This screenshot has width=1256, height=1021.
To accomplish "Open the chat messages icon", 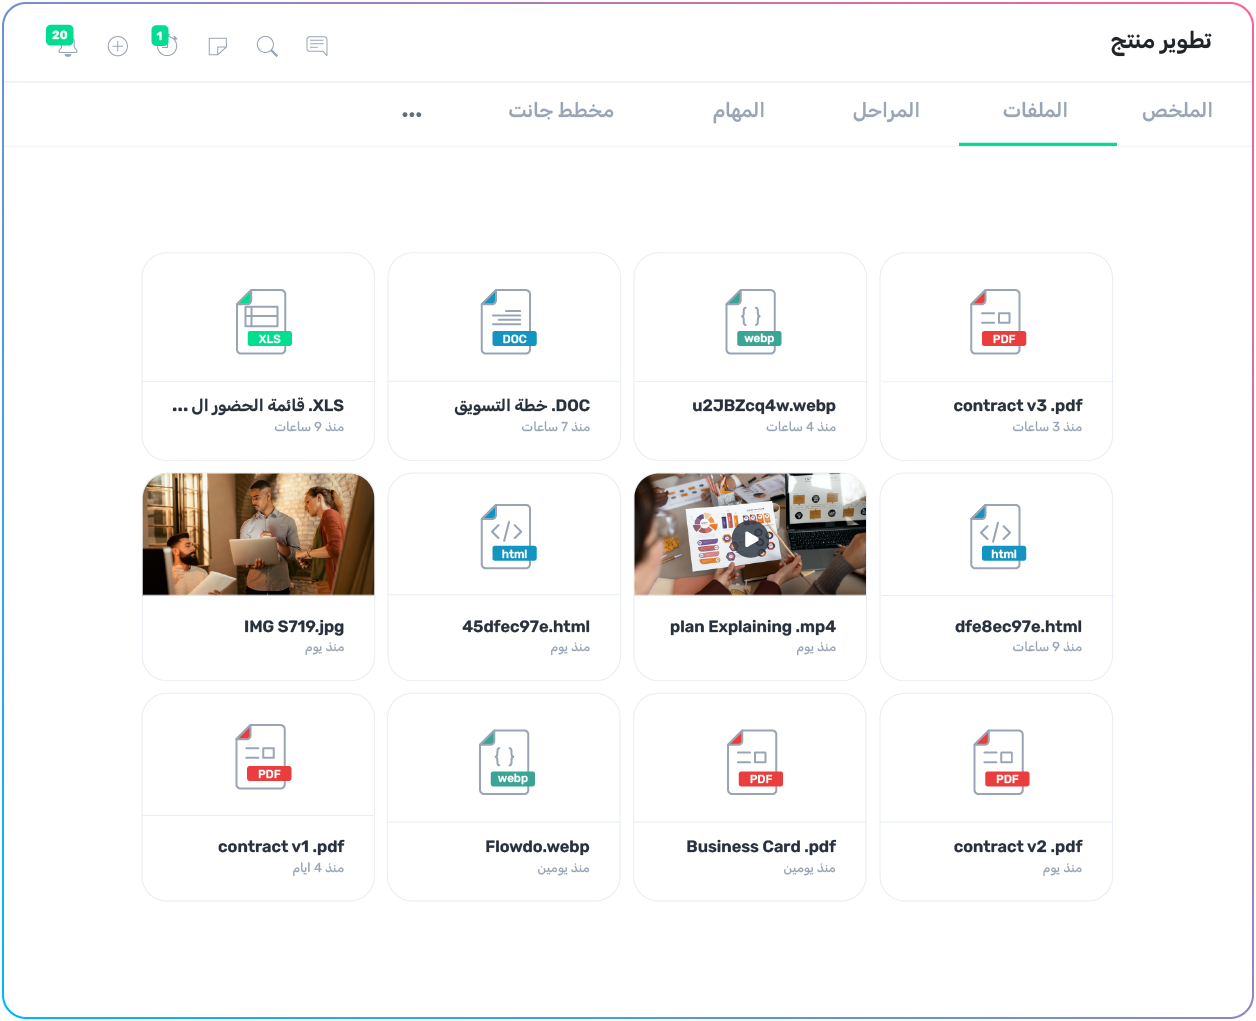I will click(x=317, y=46).
